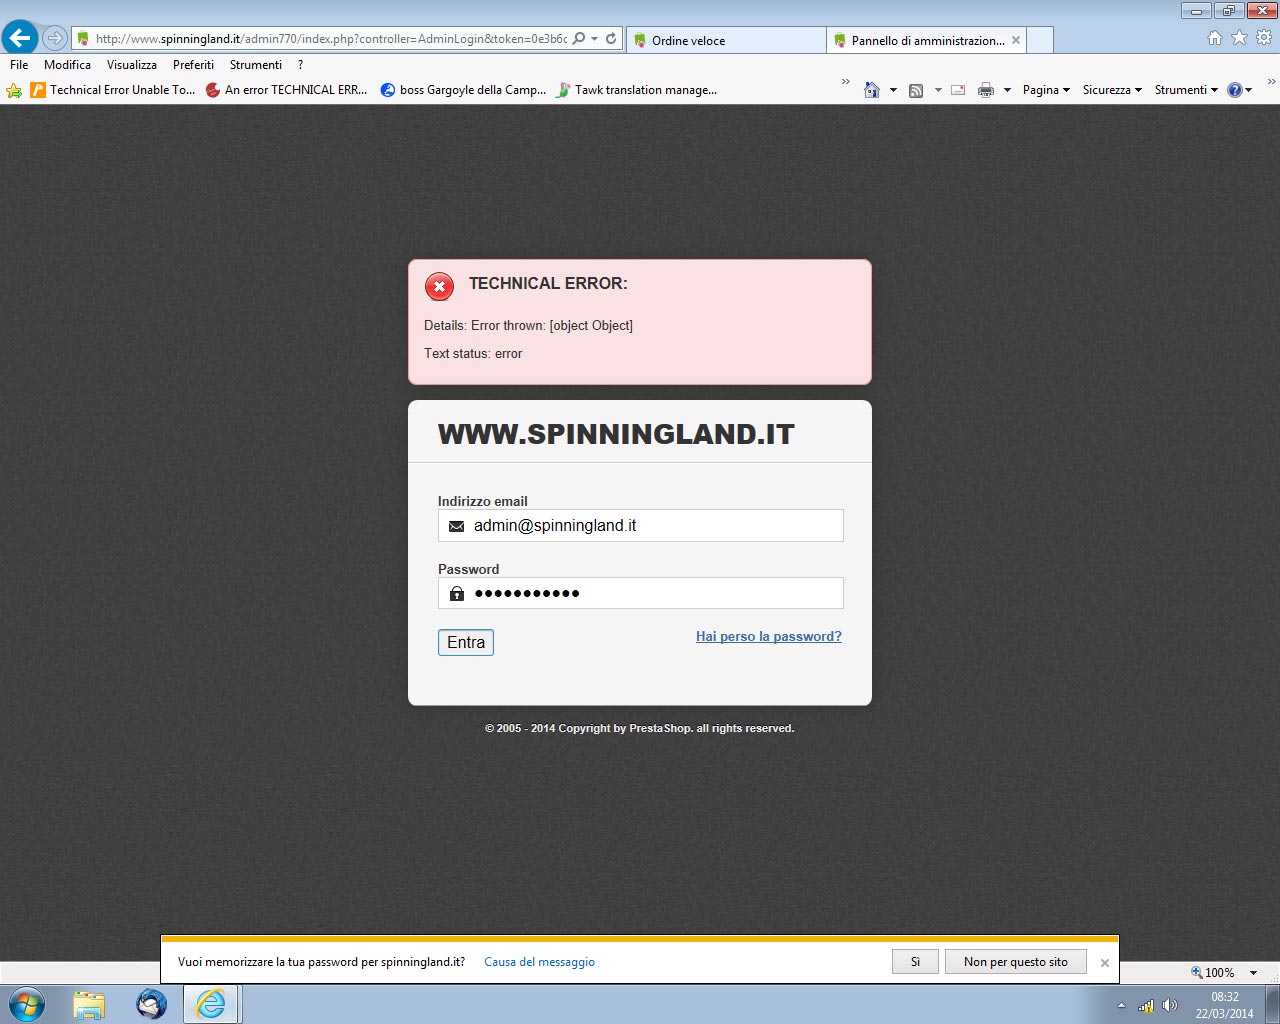Click the red error X icon
1280x1024 pixels.
pos(439,287)
